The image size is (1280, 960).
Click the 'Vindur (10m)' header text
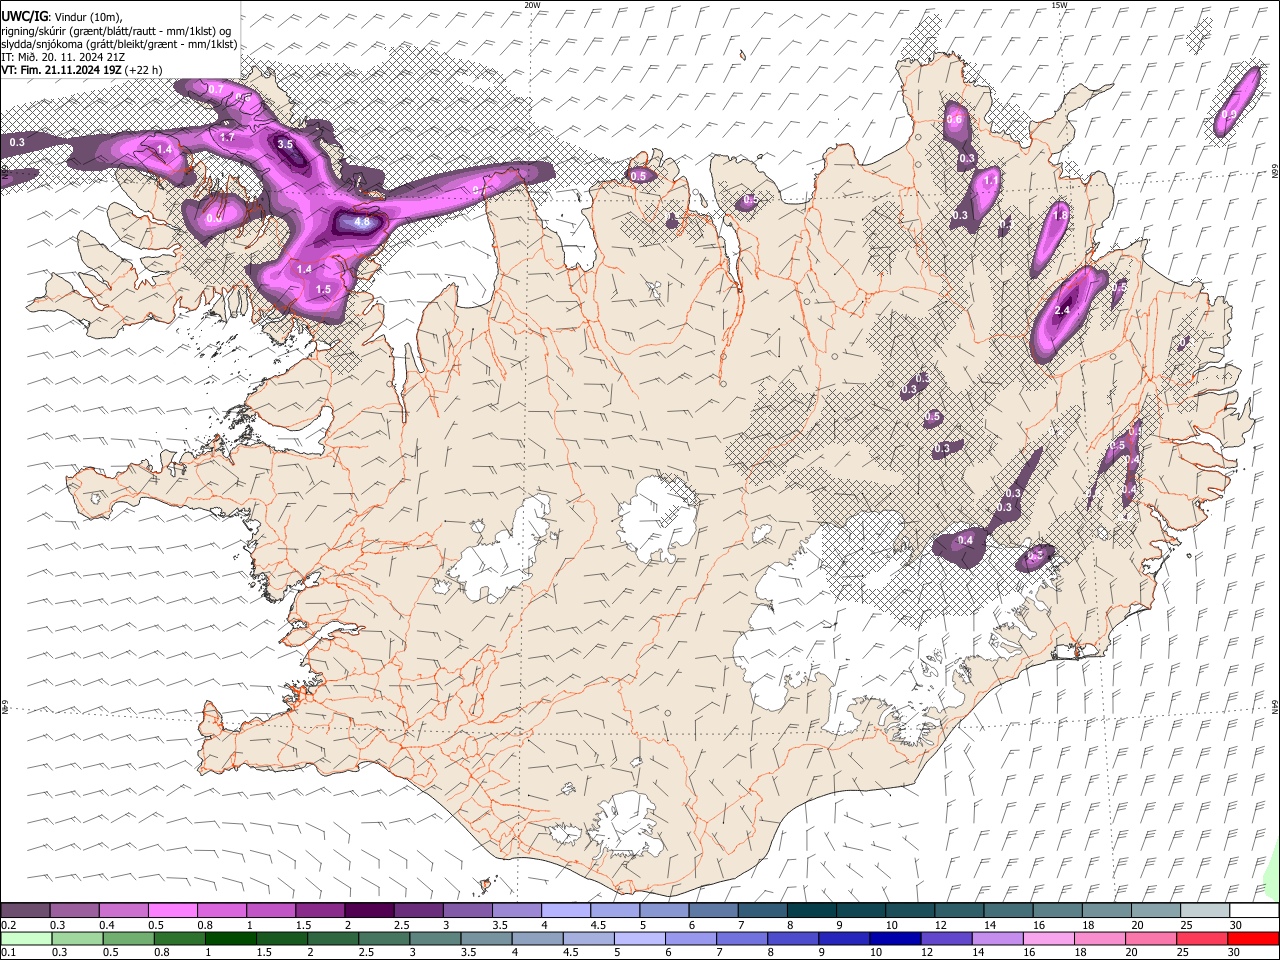87,17
